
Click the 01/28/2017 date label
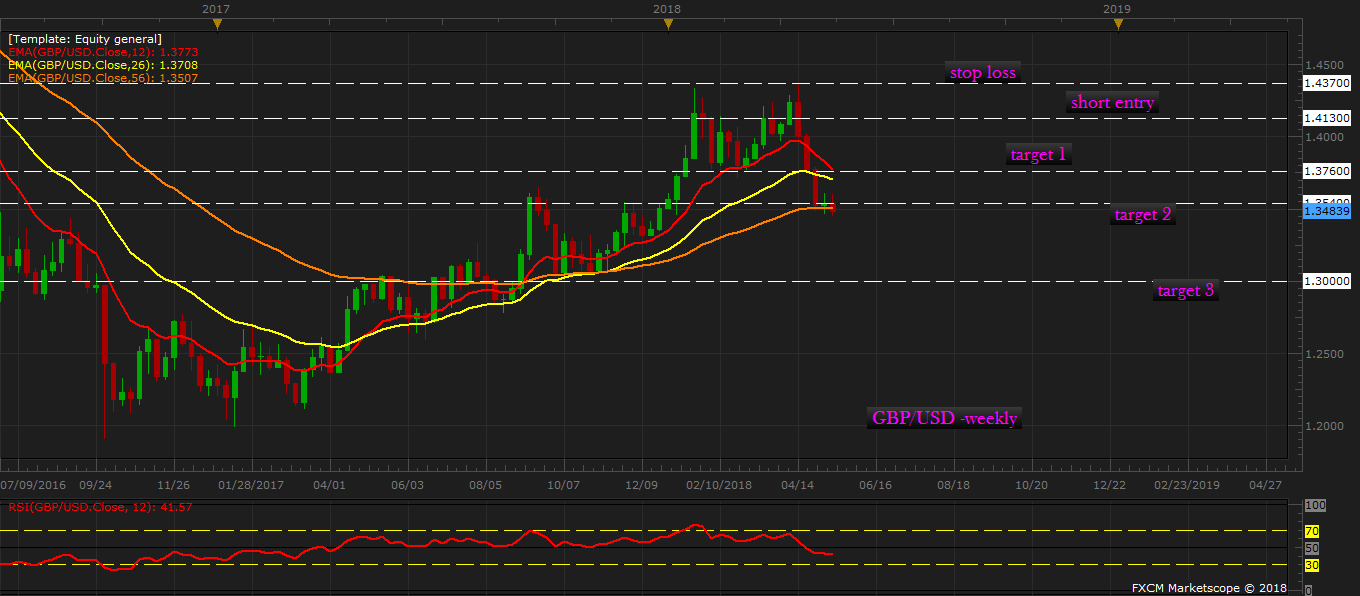[250, 484]
